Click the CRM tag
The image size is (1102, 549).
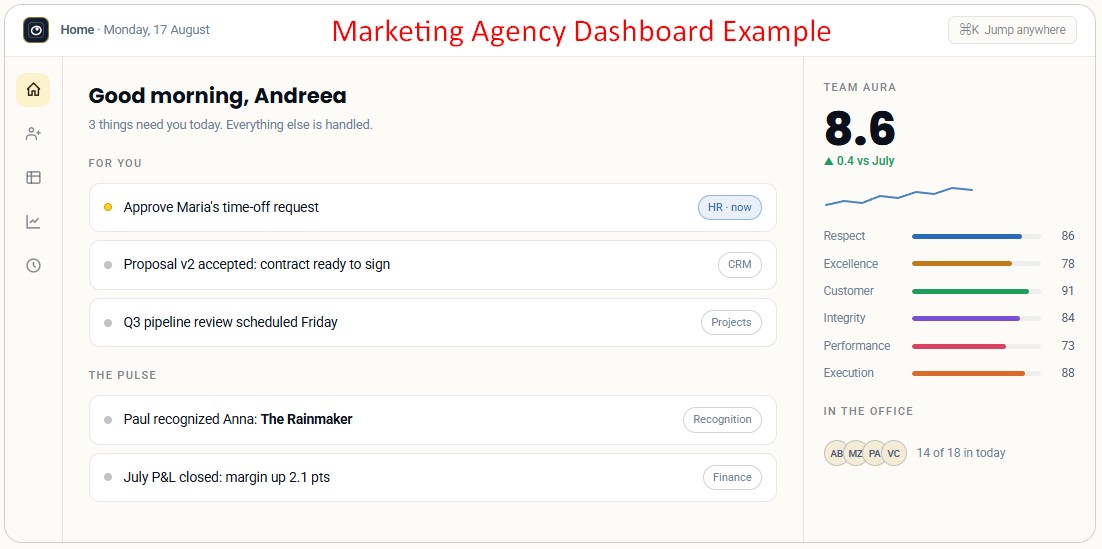click(x=739, y=265)
